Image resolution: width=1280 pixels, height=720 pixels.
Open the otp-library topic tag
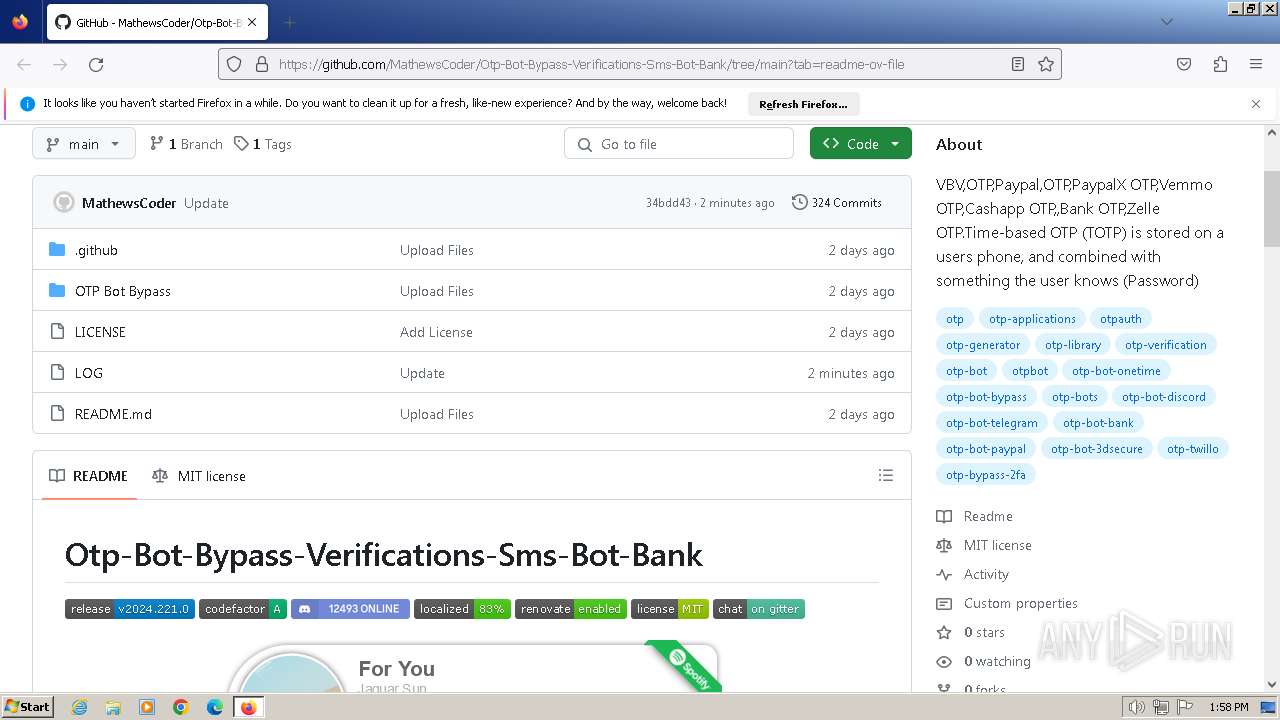click(1073, 345)
